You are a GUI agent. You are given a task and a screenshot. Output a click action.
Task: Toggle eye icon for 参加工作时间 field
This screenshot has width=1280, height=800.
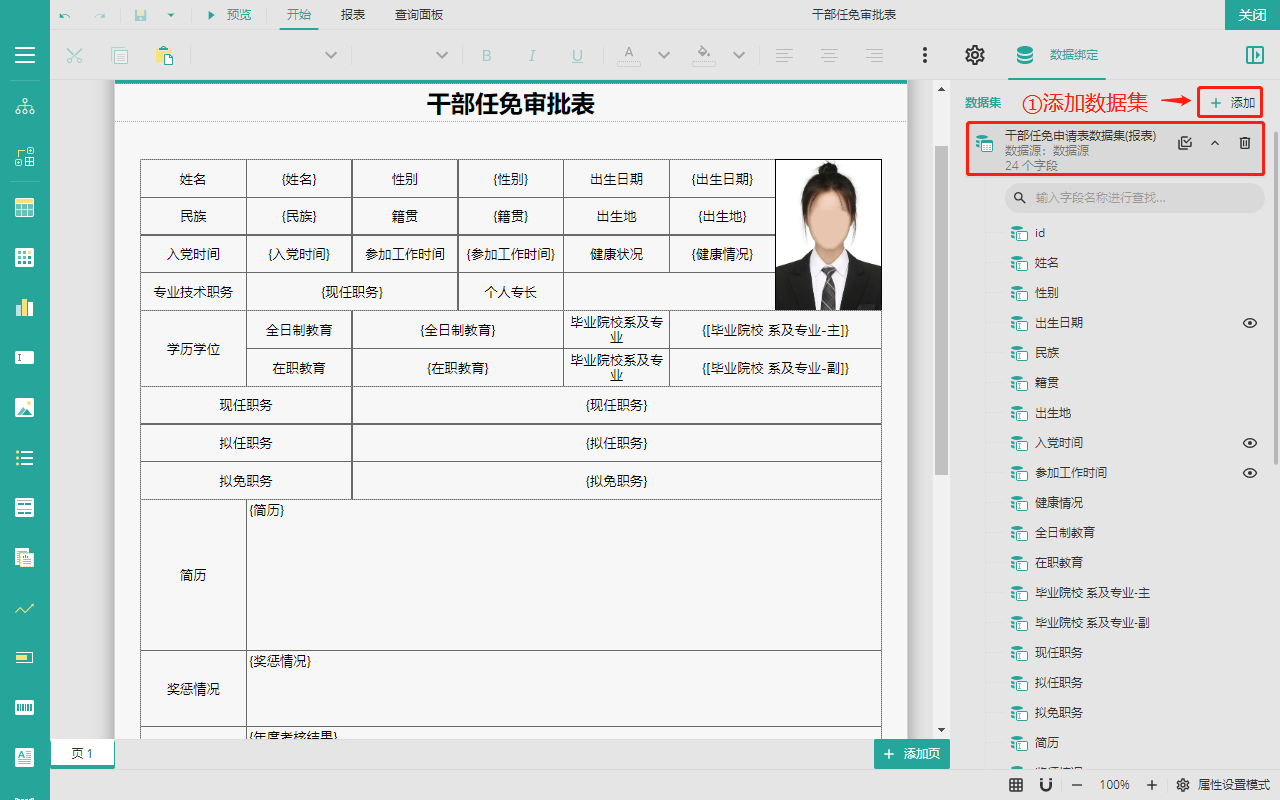[1249, 473]
